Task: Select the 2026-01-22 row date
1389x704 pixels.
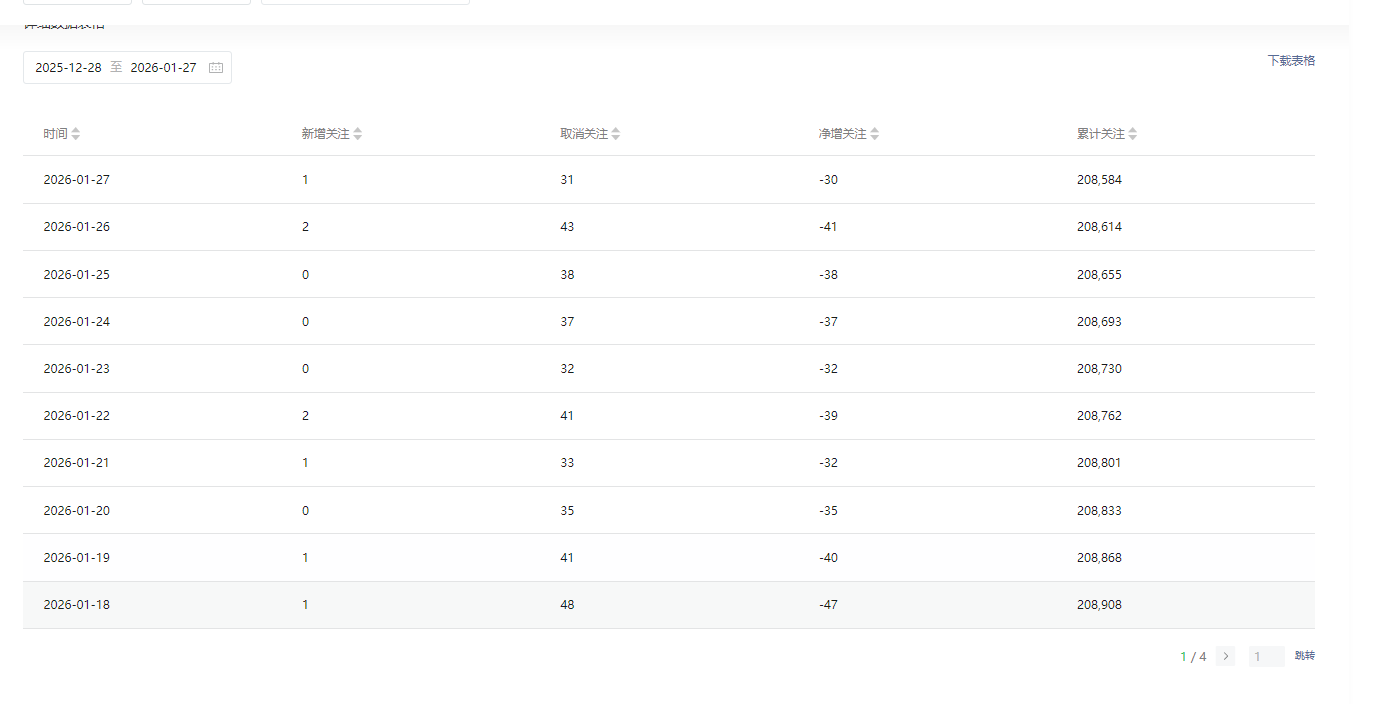Action: (x=77, y=416)
